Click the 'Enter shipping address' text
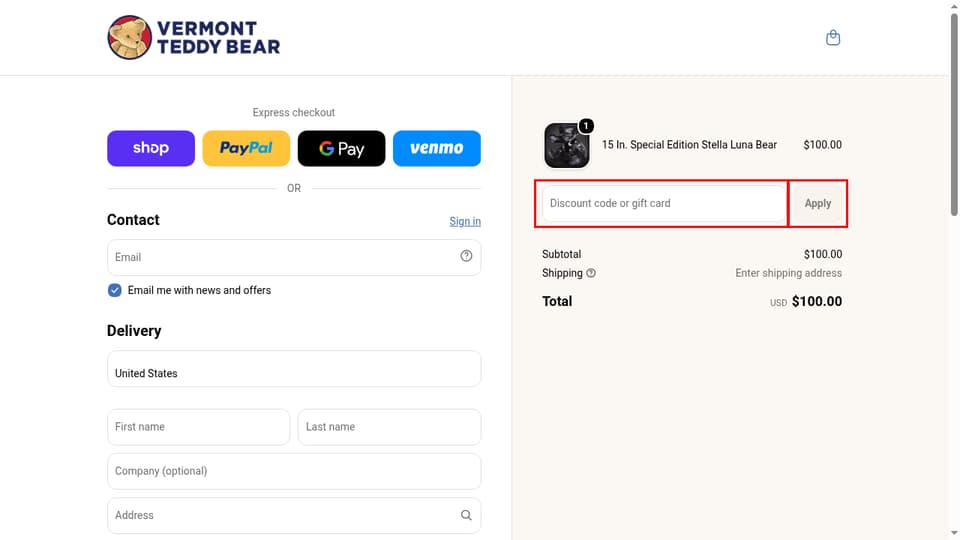The width and height of the screenshot is (960, 540). pos(789,273)
